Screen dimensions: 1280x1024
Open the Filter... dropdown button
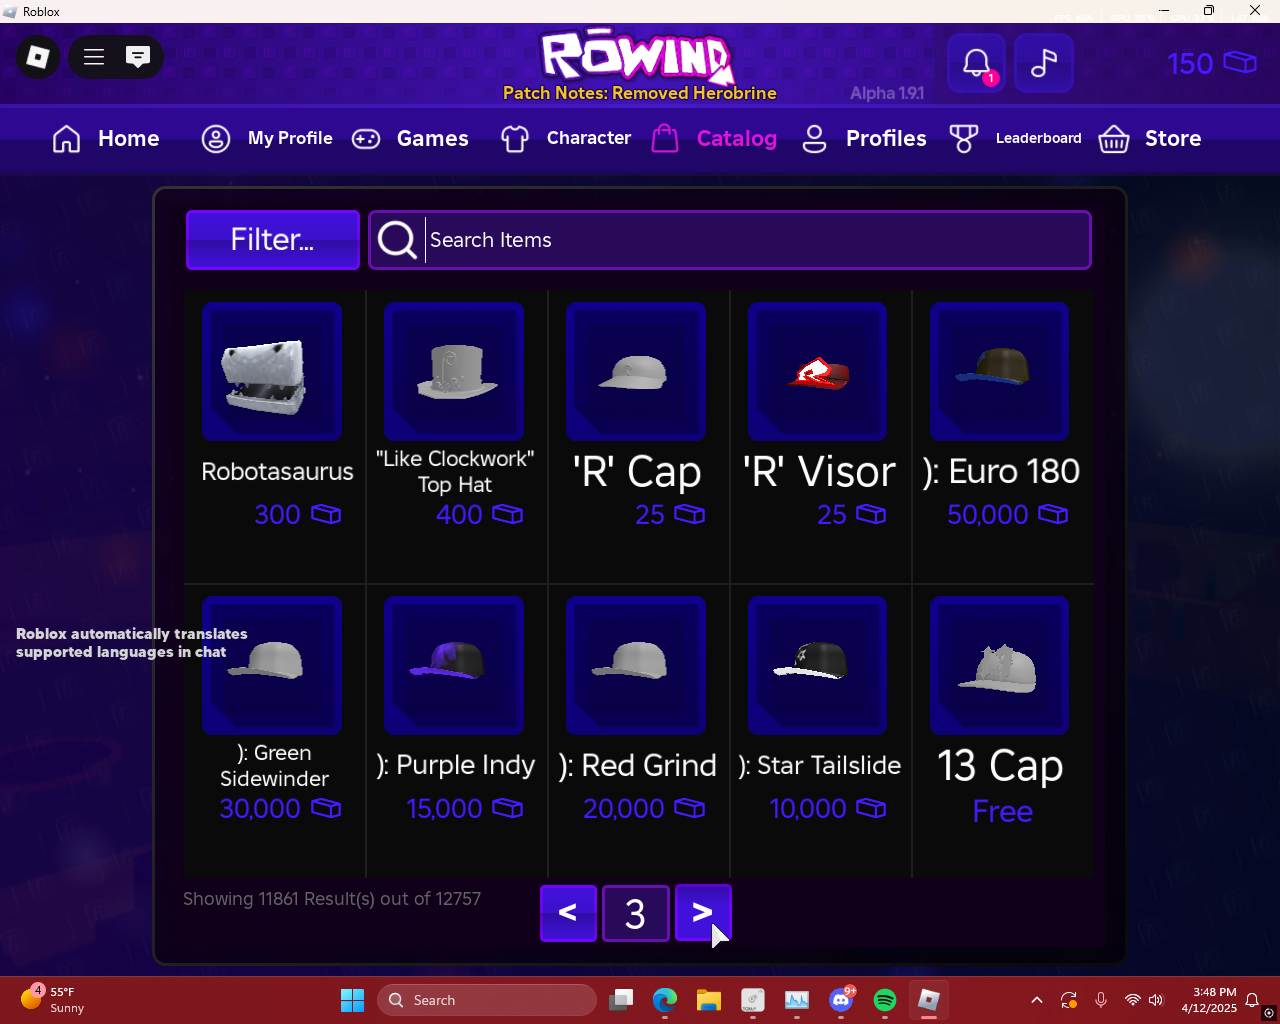(273, 240)
